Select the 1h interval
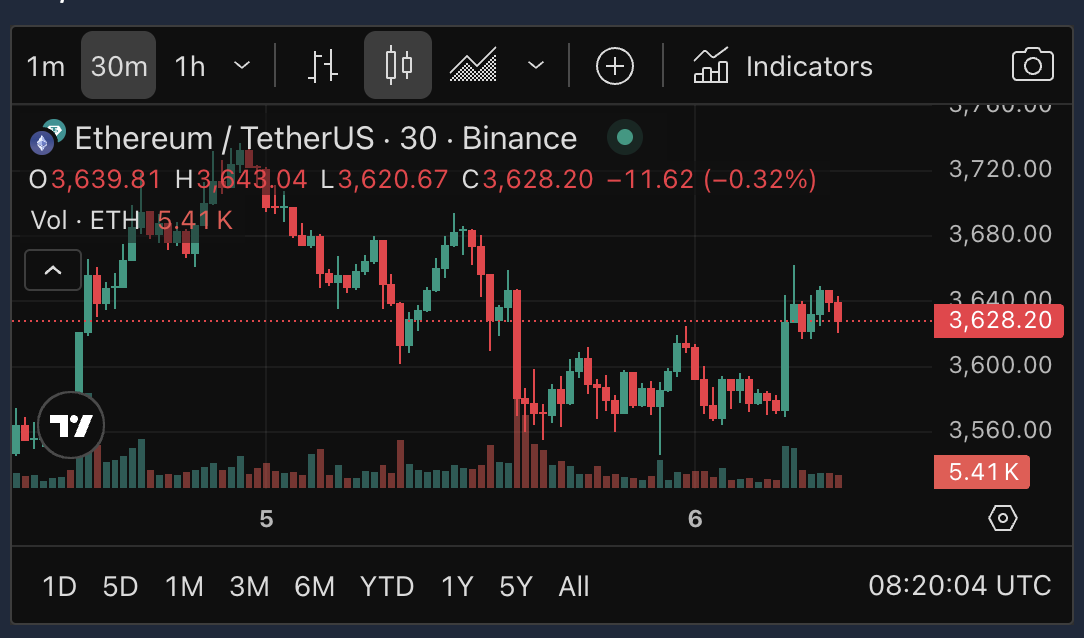This screenshot has height=638, width=1084. point(190,66)
